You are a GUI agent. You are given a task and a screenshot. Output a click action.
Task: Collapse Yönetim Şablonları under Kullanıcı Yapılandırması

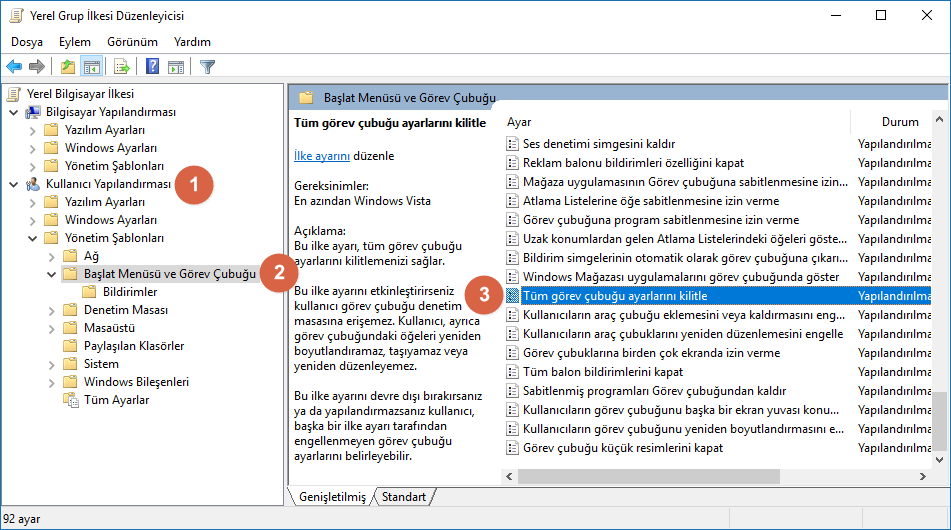click(x=33, y=238)
